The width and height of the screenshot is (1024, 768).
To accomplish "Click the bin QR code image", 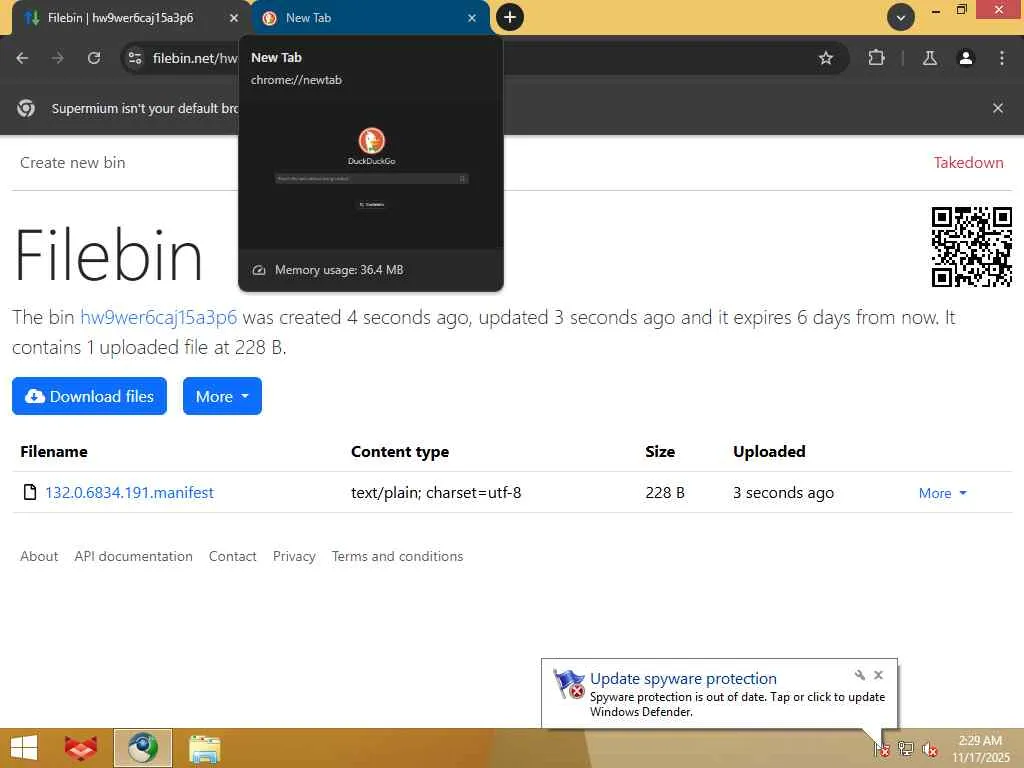I will click(972, 247).
